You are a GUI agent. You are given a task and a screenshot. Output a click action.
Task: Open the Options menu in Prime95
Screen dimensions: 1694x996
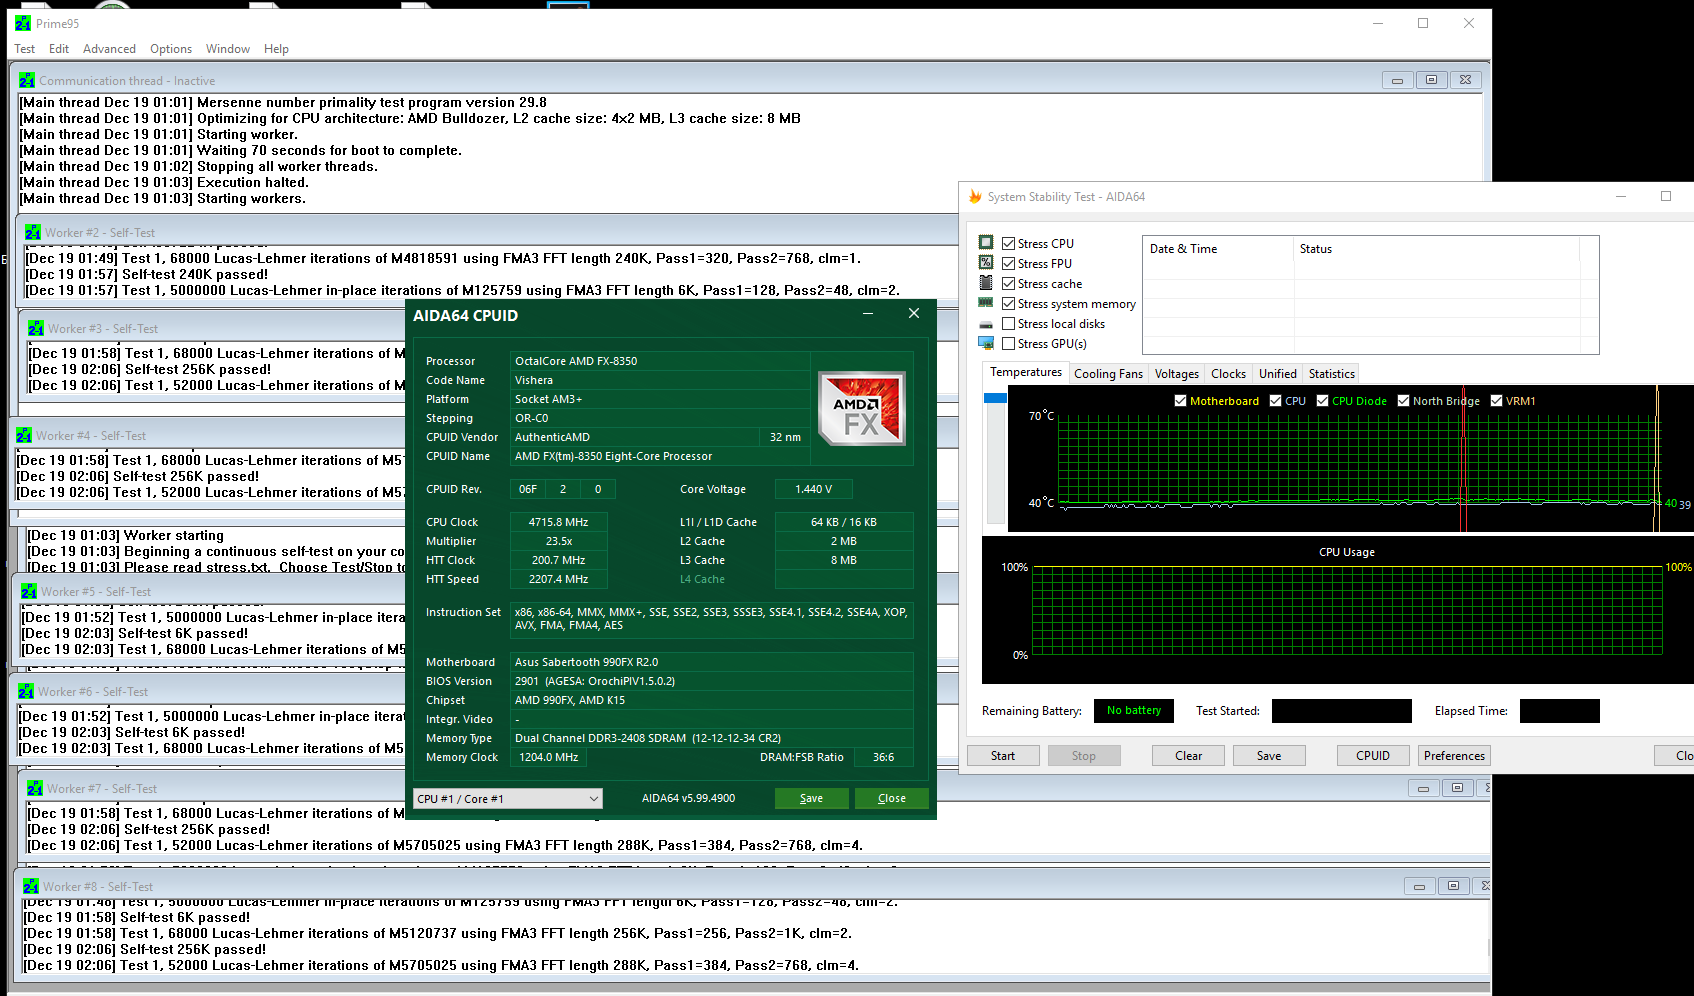click(x=171, y=49)
